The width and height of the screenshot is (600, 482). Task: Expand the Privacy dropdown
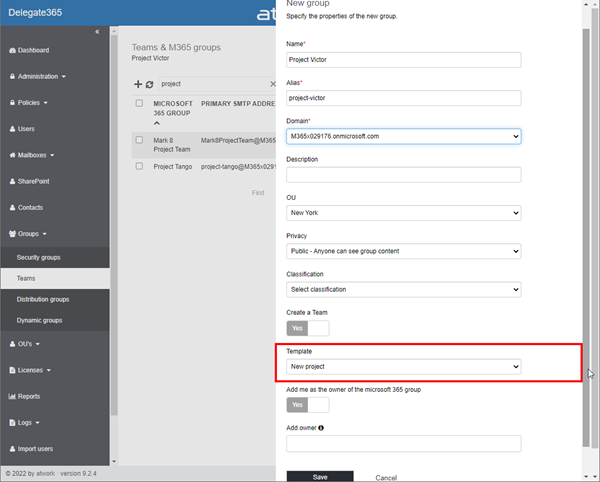tap(403, 251)
